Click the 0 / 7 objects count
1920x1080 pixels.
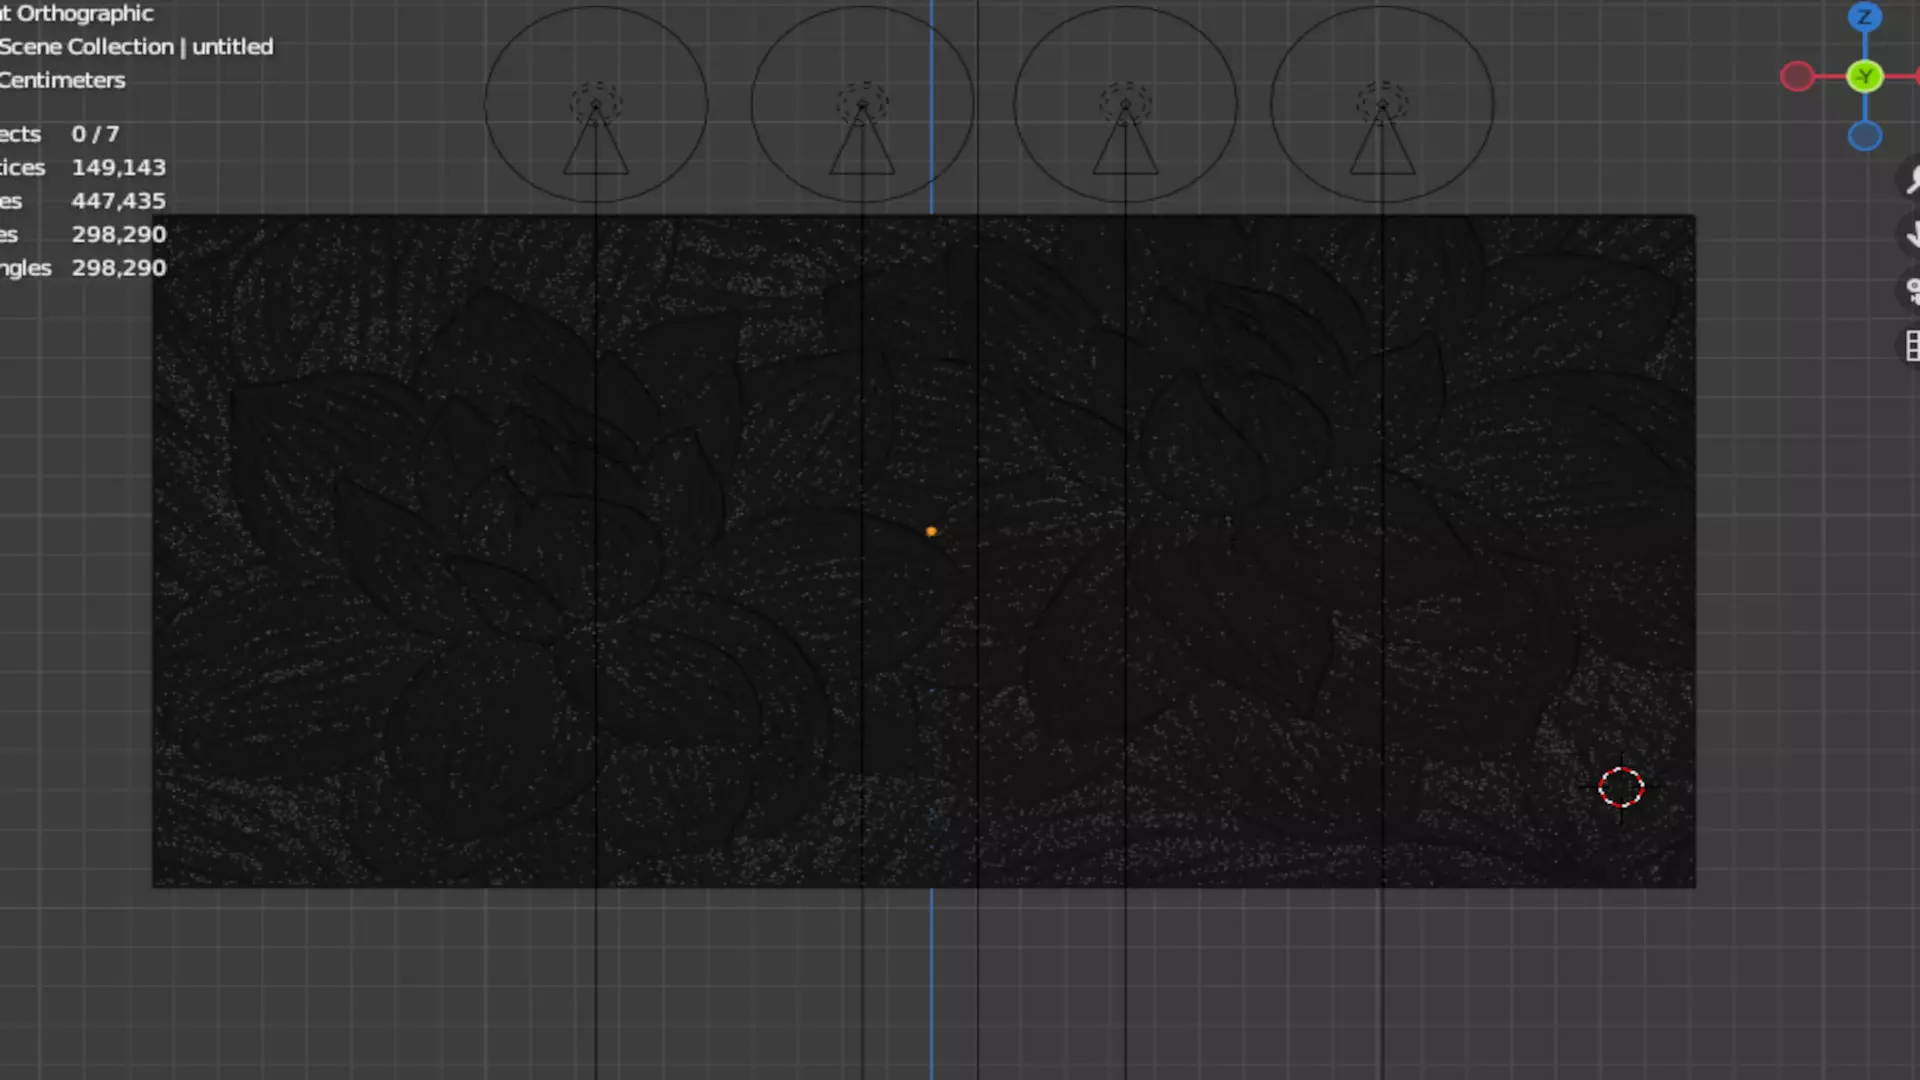point(95,134)
